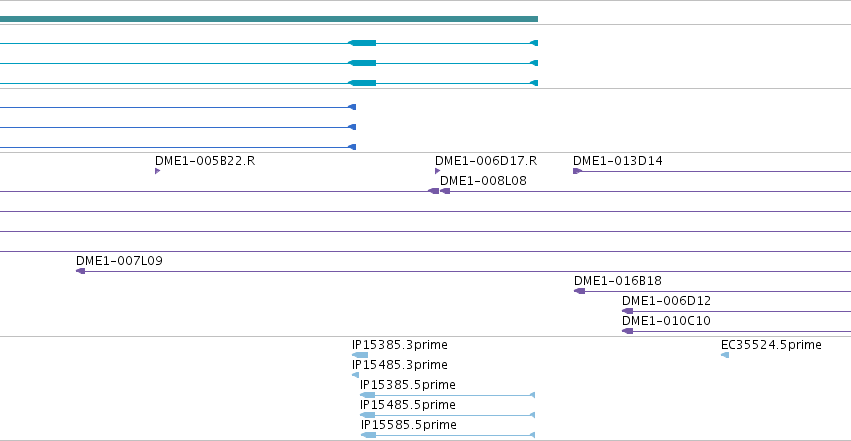This screenshot has height=441, width=851.
Task: Click the DME1-013D14 start arrow glyph
Action: [x=577, y=171]
